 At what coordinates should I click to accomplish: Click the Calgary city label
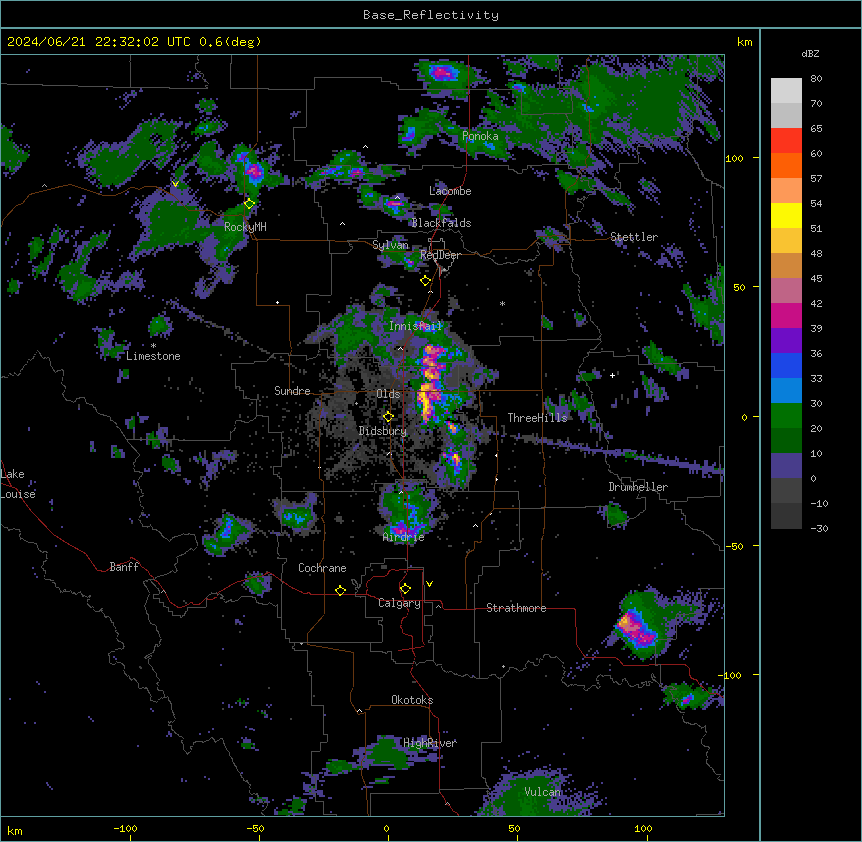tap(399, 603)
